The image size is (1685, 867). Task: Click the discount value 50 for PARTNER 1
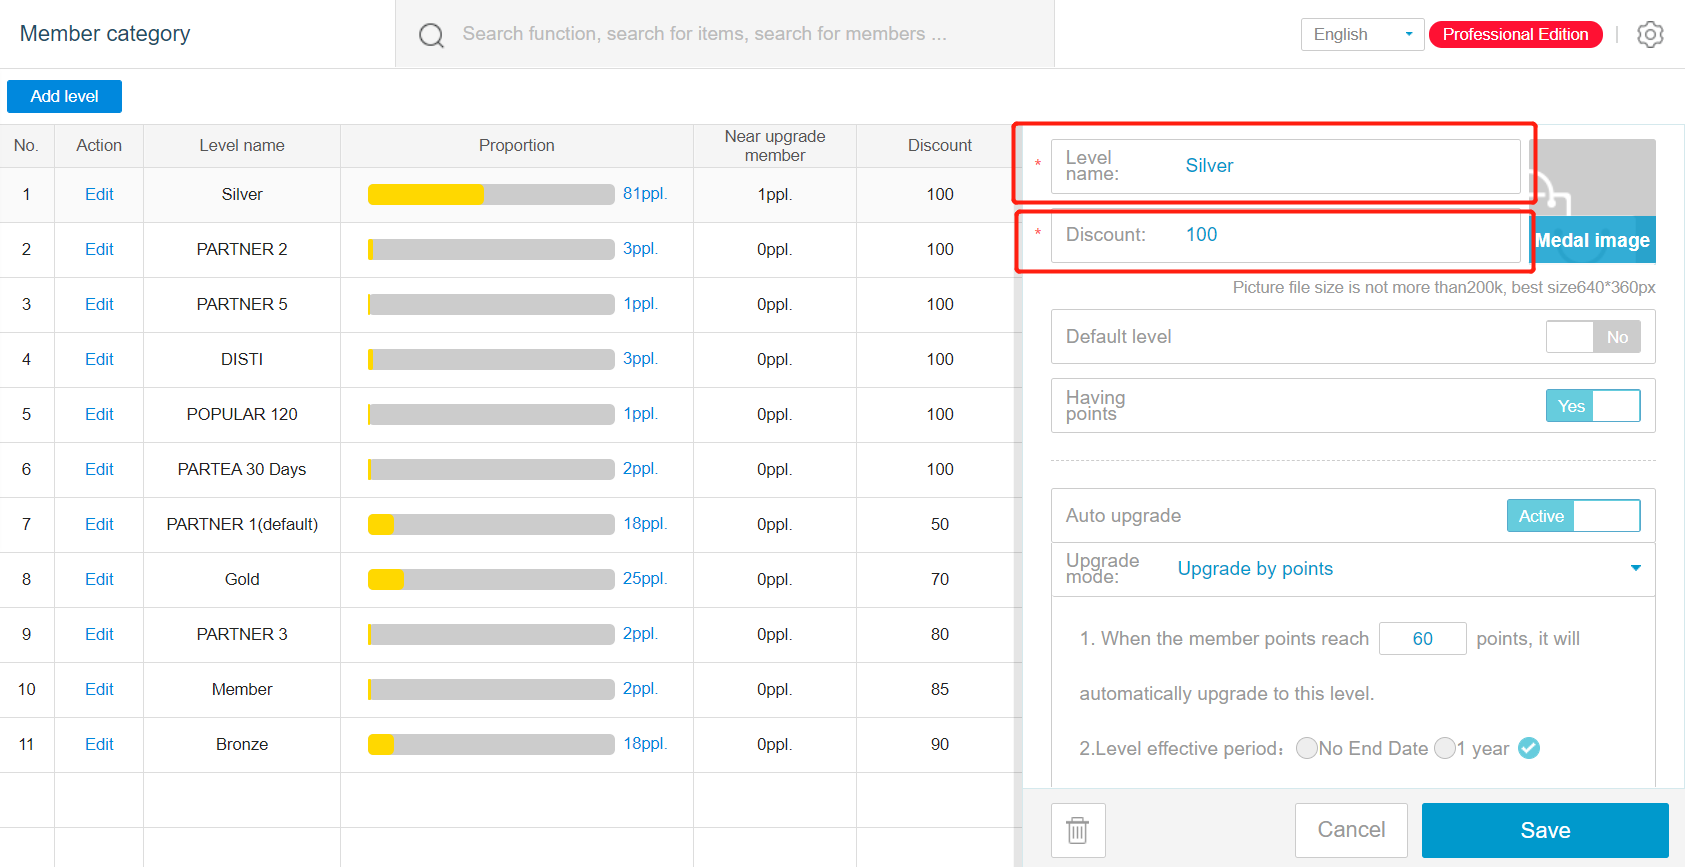point(940,524)
